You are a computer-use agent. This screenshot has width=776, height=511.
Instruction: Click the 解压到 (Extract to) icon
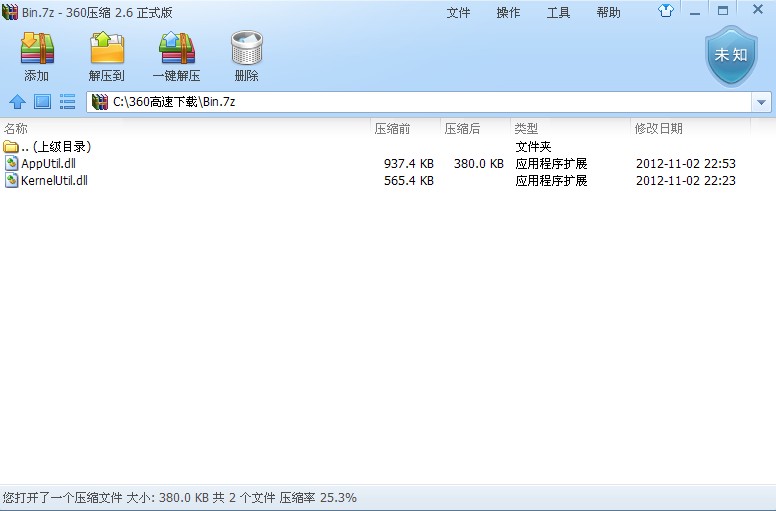click(x=106, y=47)
